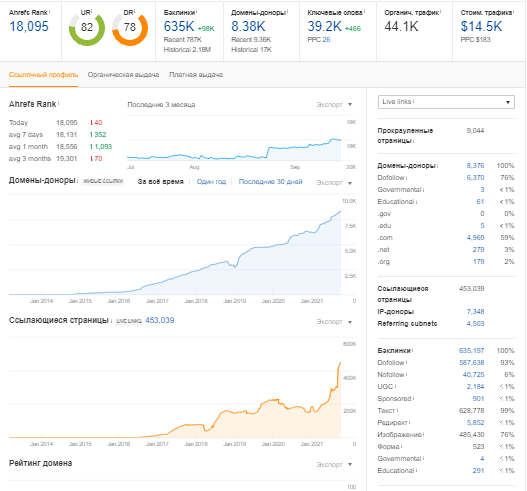Click the traffic cost value $14.5K
Viewport: 527px width, 491px height.
click(481, 27)
